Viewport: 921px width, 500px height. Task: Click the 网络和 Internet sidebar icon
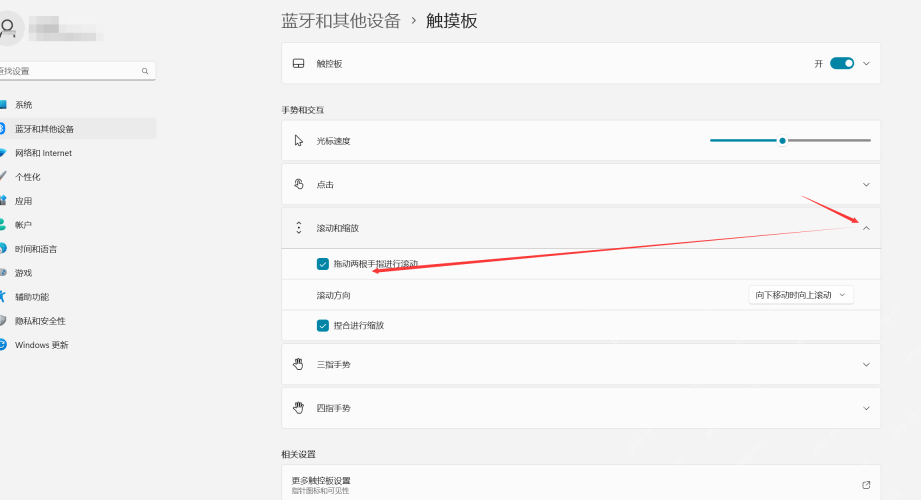tap(3, 153)
